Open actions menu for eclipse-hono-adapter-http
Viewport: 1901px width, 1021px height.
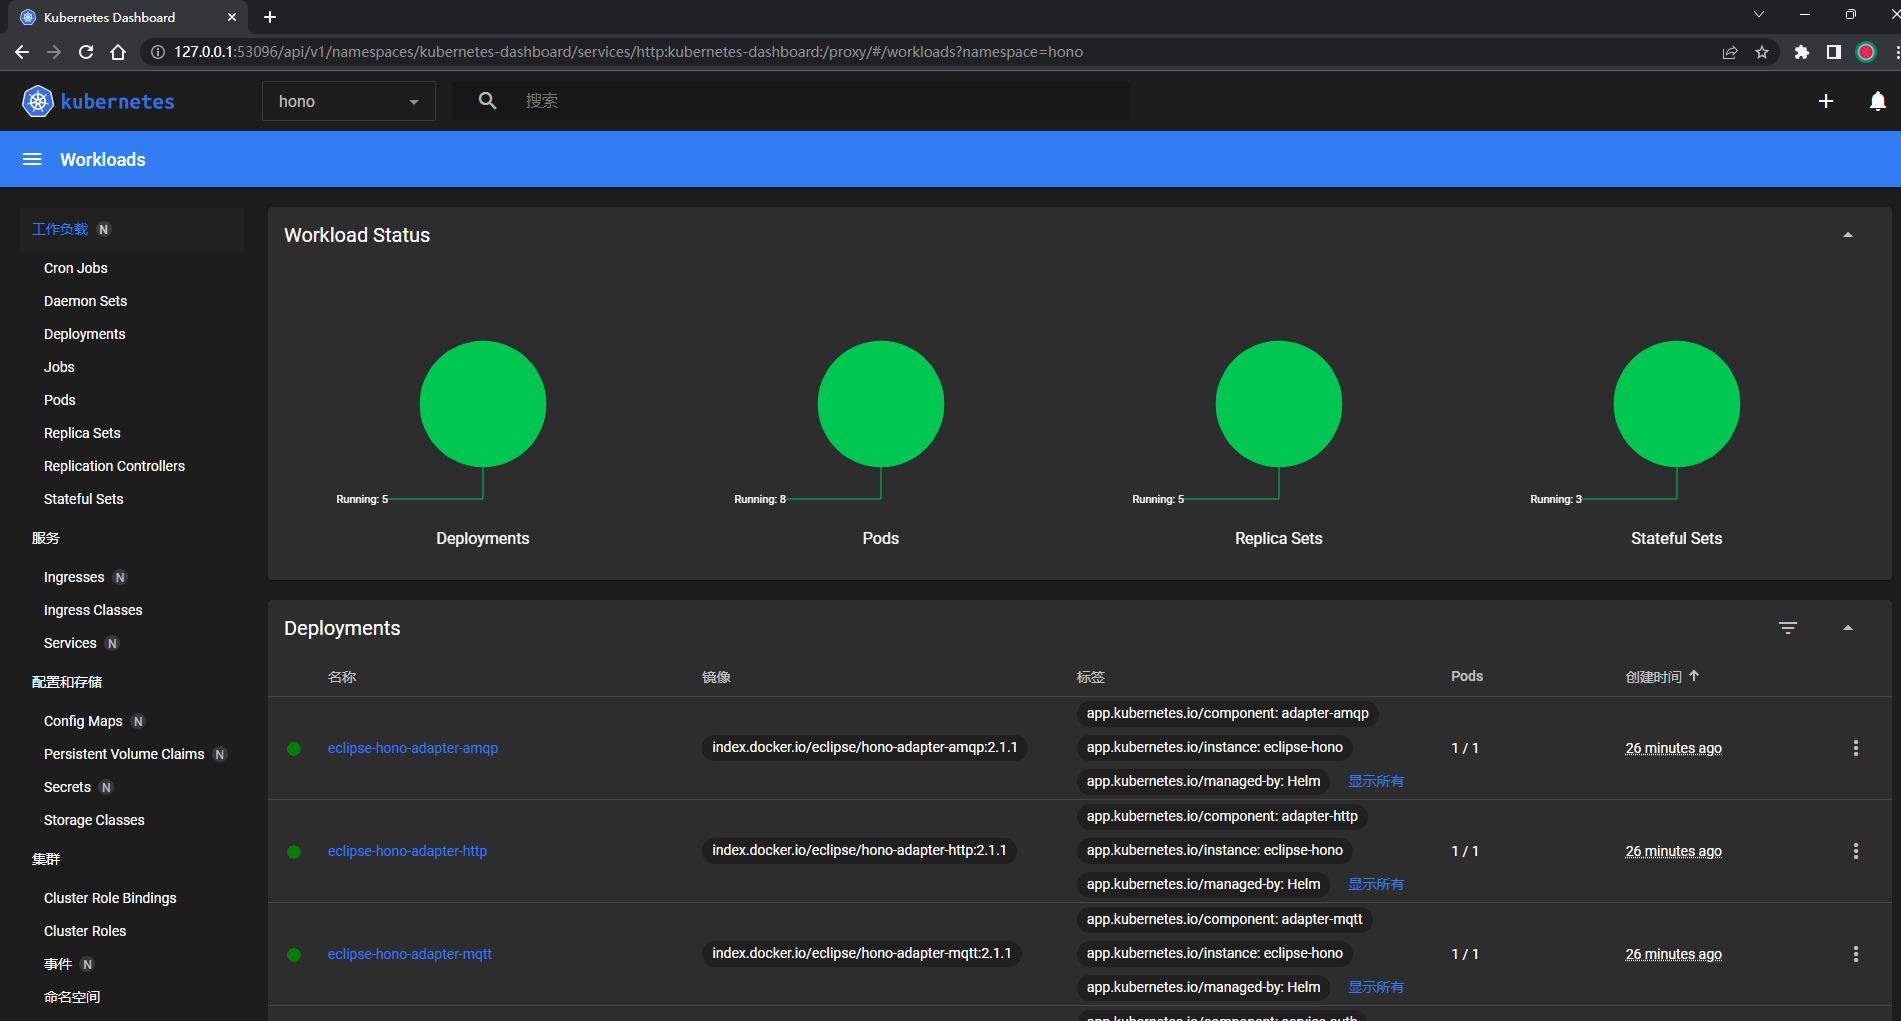[1855, 851]
